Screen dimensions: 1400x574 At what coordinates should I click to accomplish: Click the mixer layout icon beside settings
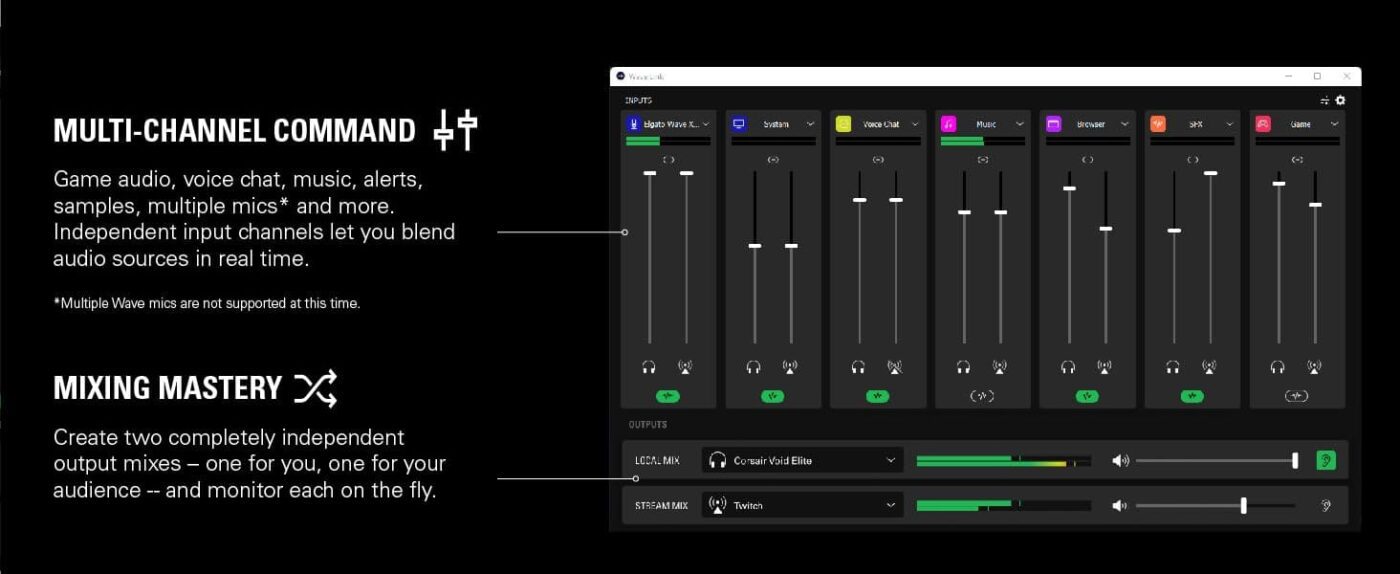tap(1325, 100)
